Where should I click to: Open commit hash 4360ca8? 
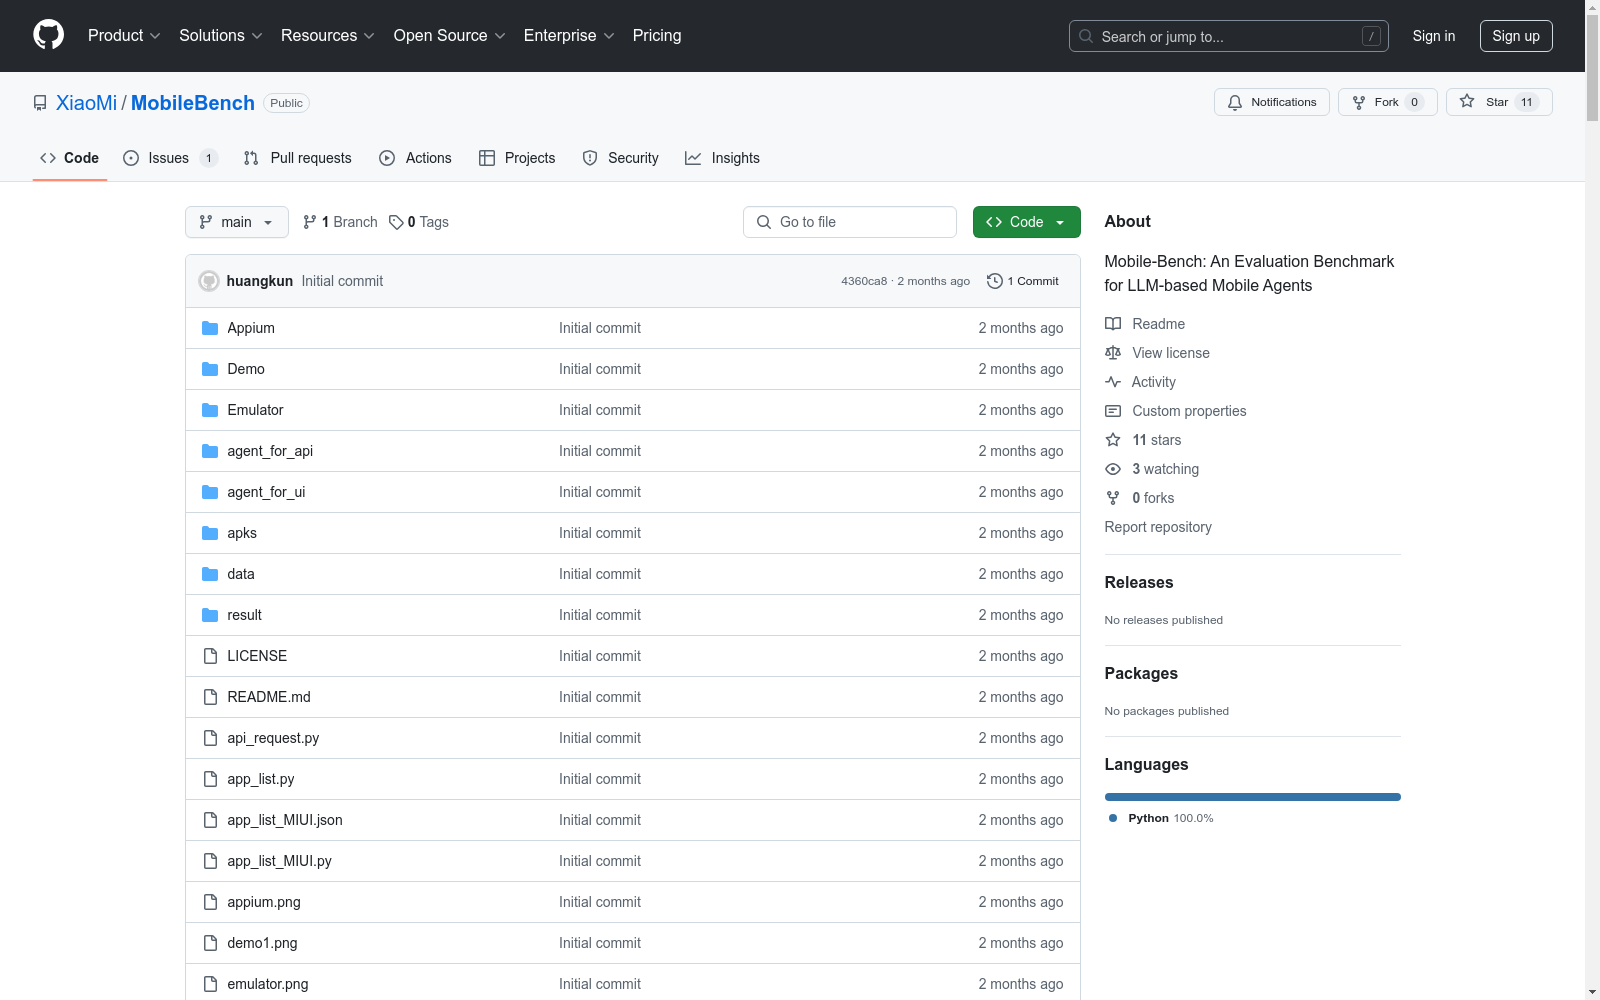tap(864, 281)
